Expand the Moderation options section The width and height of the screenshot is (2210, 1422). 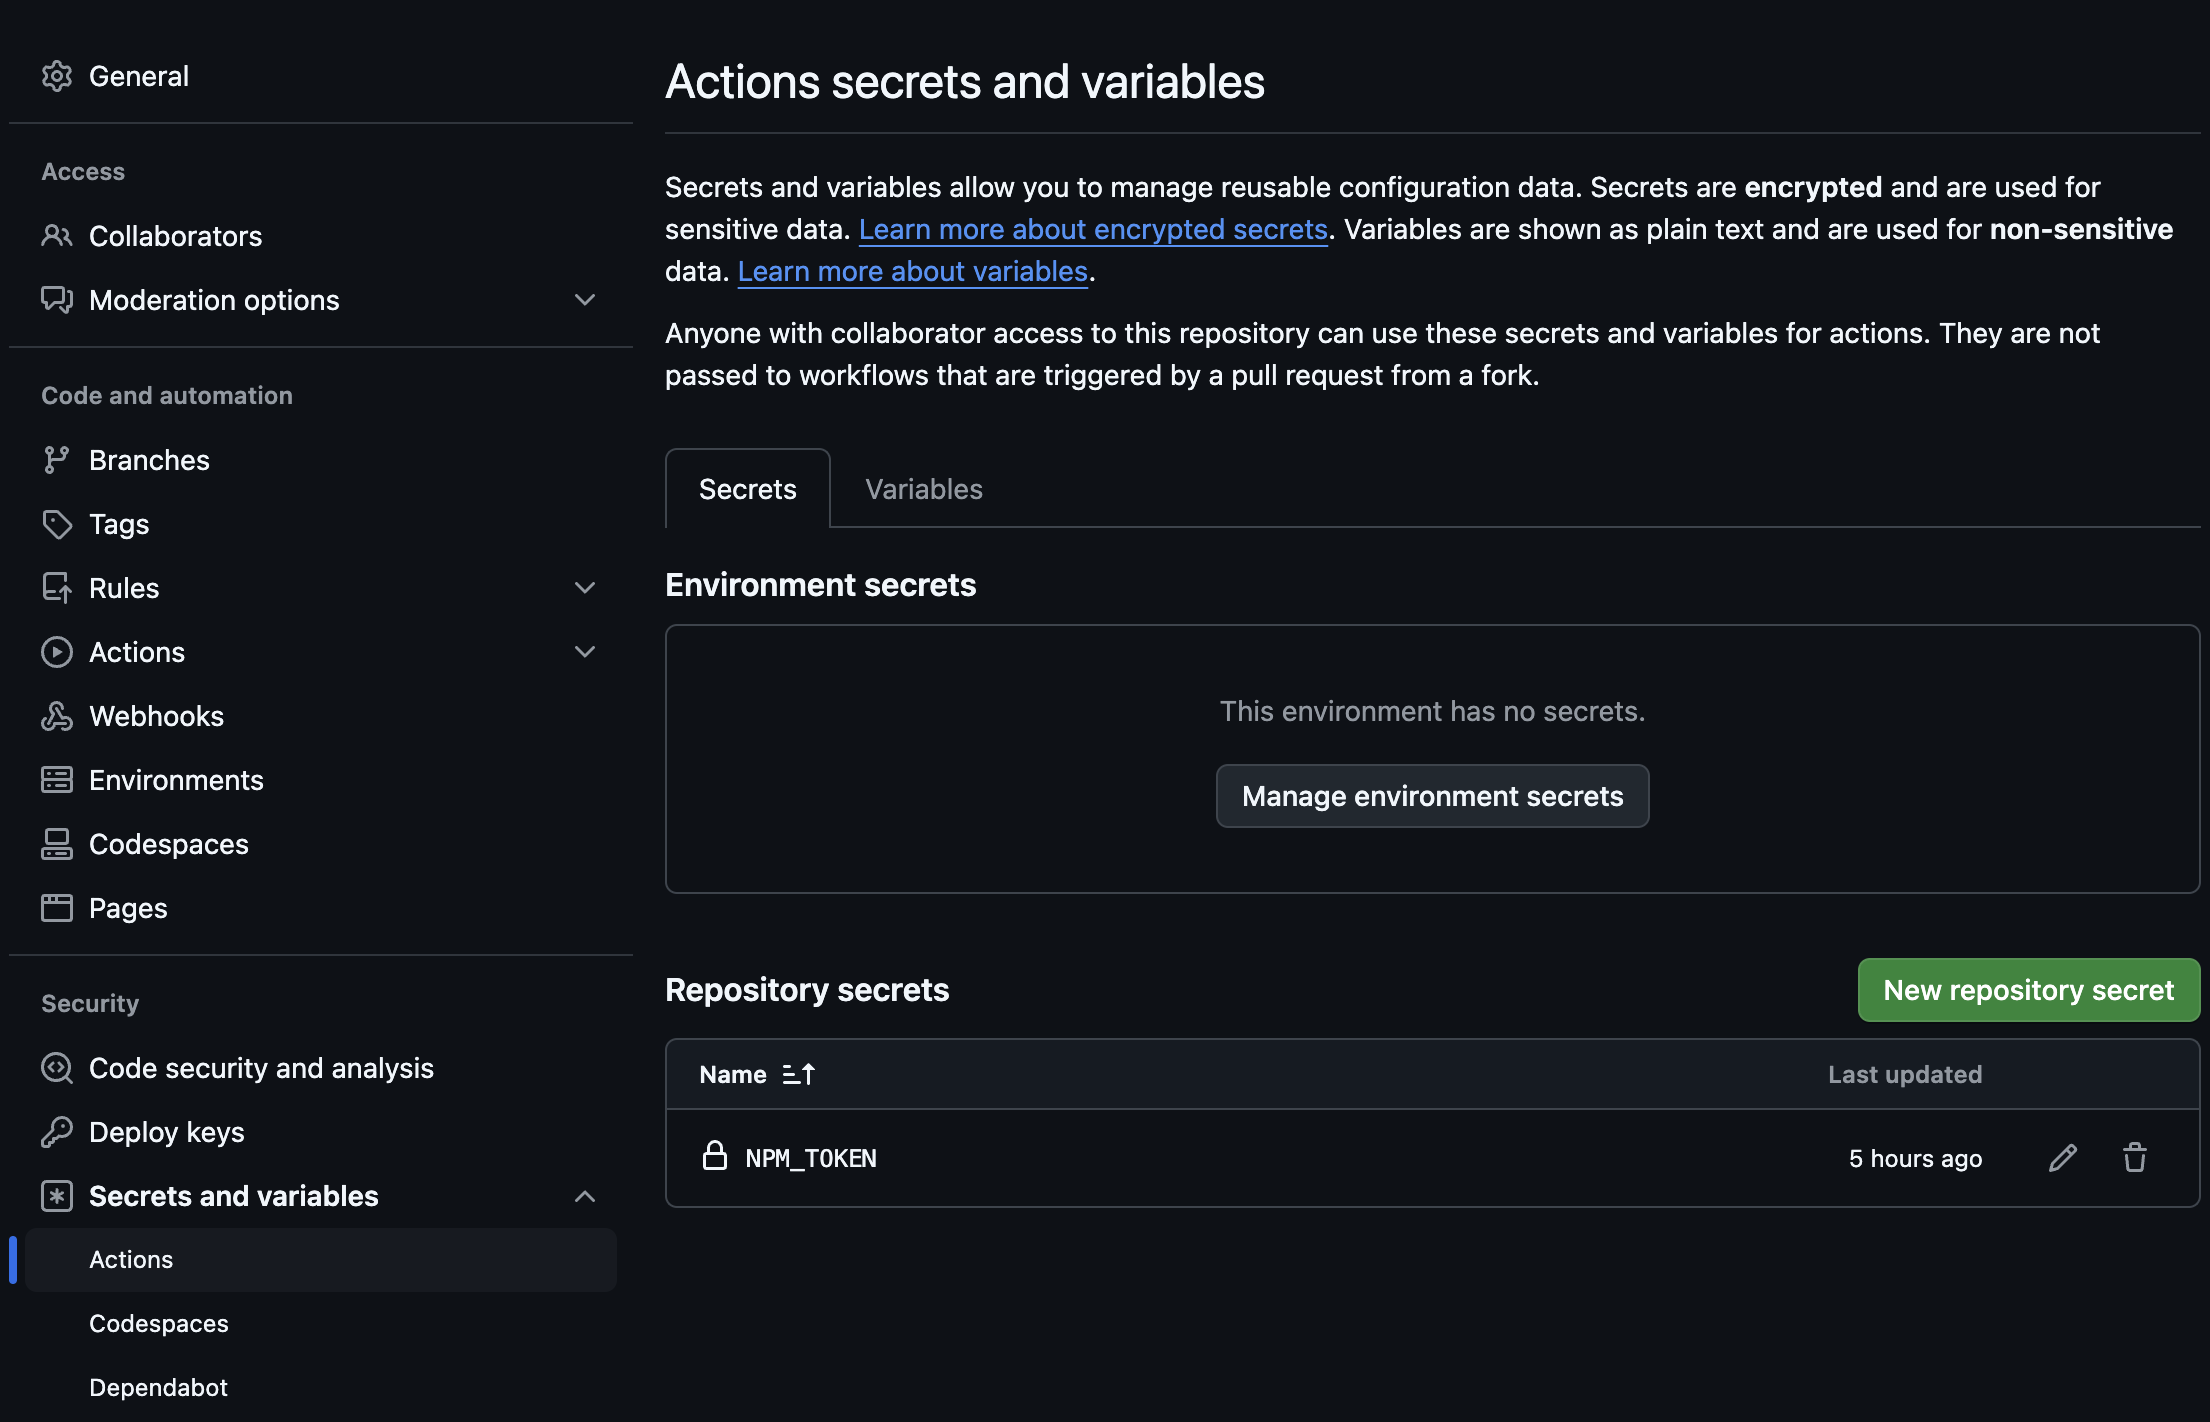coord(585,300)
